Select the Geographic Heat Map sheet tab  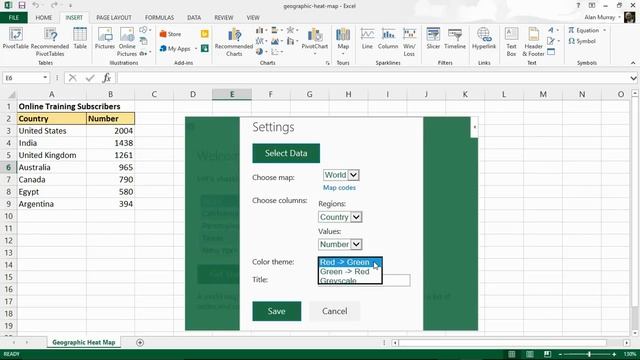(x=84, y=342)
